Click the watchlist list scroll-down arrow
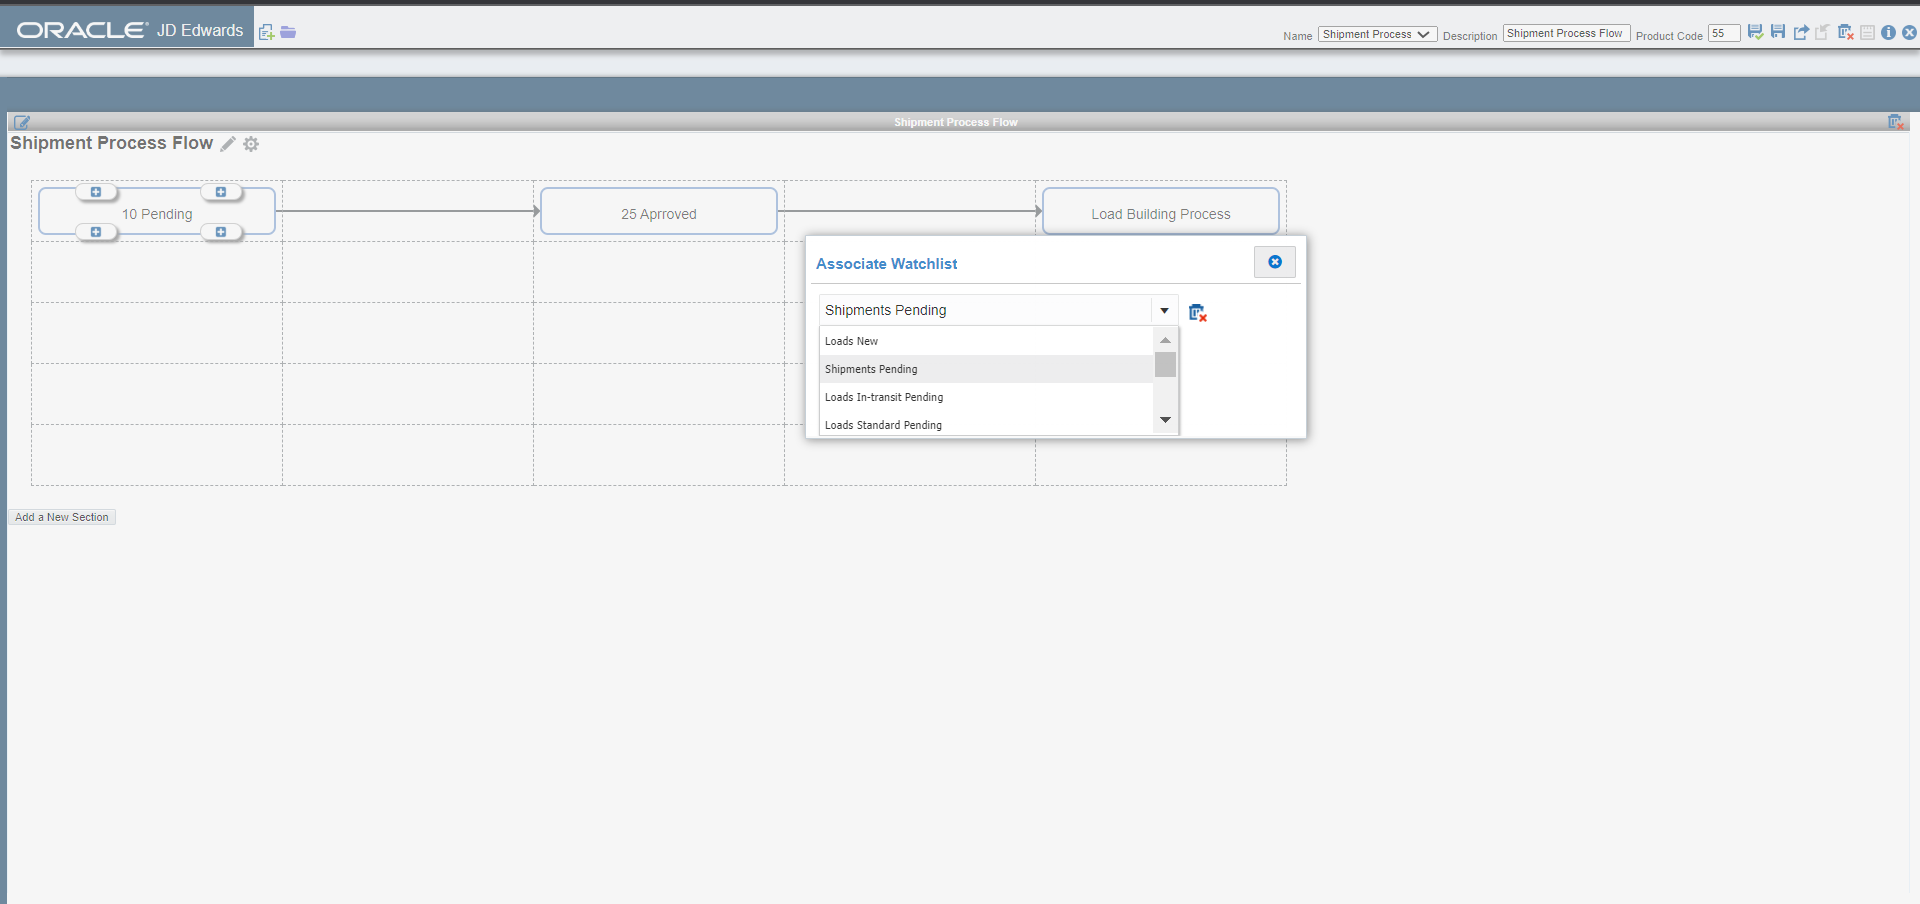 point(1165,420)
